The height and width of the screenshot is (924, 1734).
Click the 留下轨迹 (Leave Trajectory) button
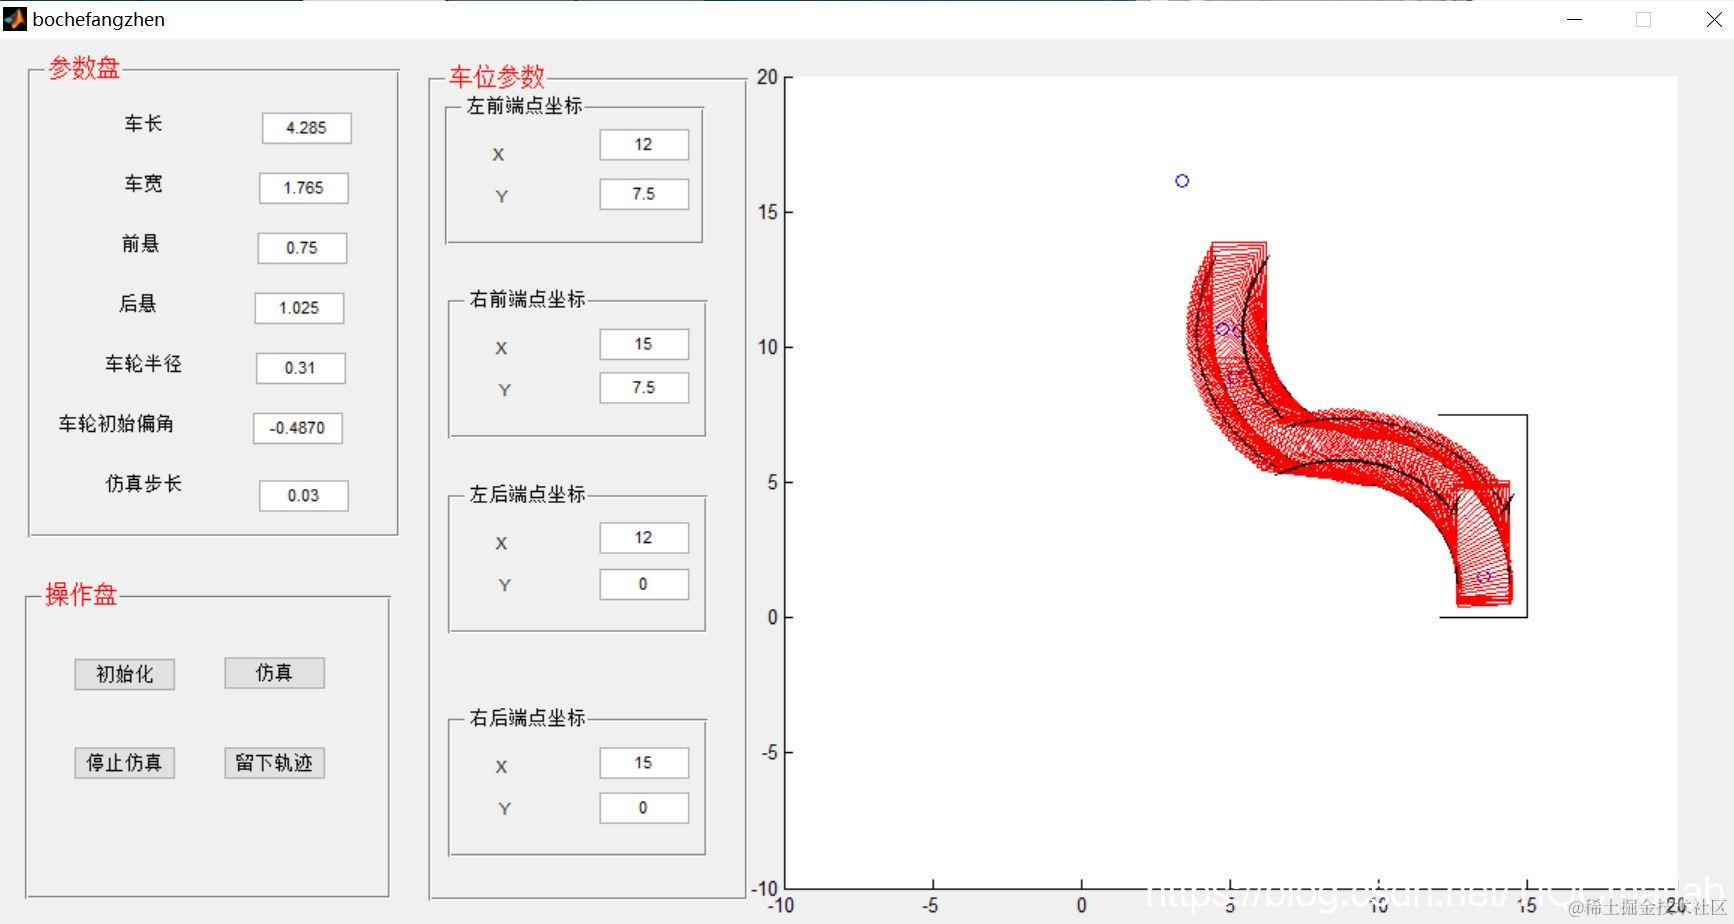pos(273,763)
